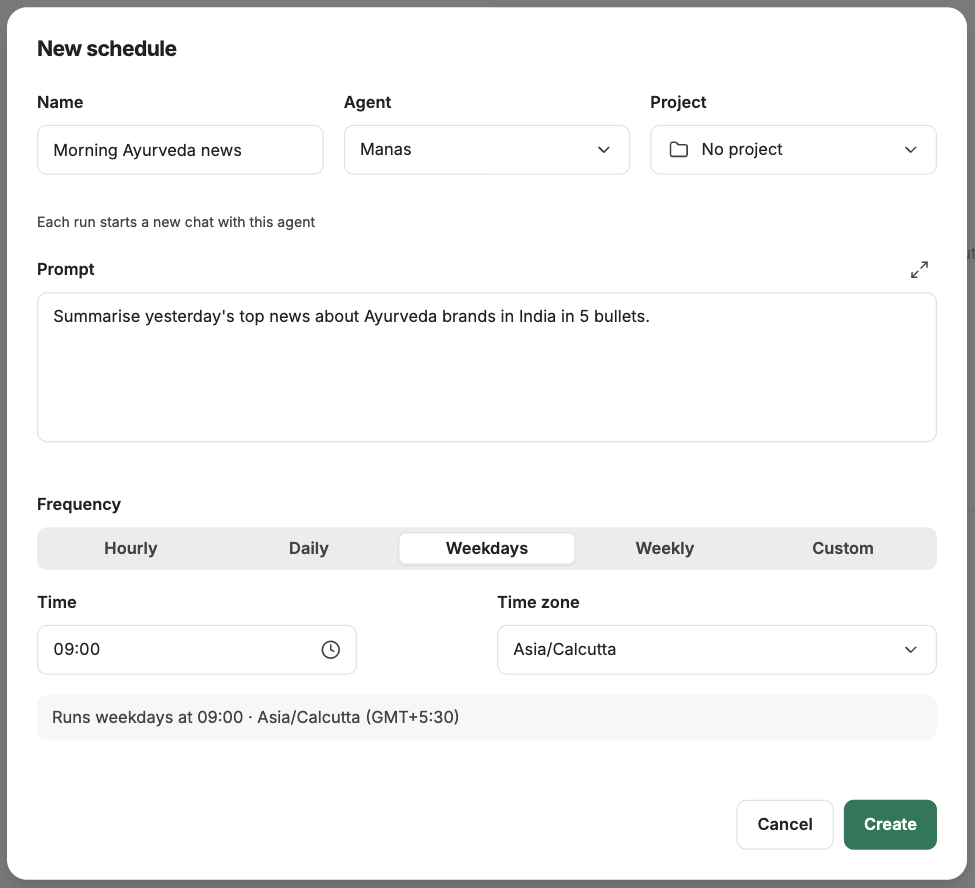Select the Daily frequency option
The image size is (975, 888).
tap(308, 548)
